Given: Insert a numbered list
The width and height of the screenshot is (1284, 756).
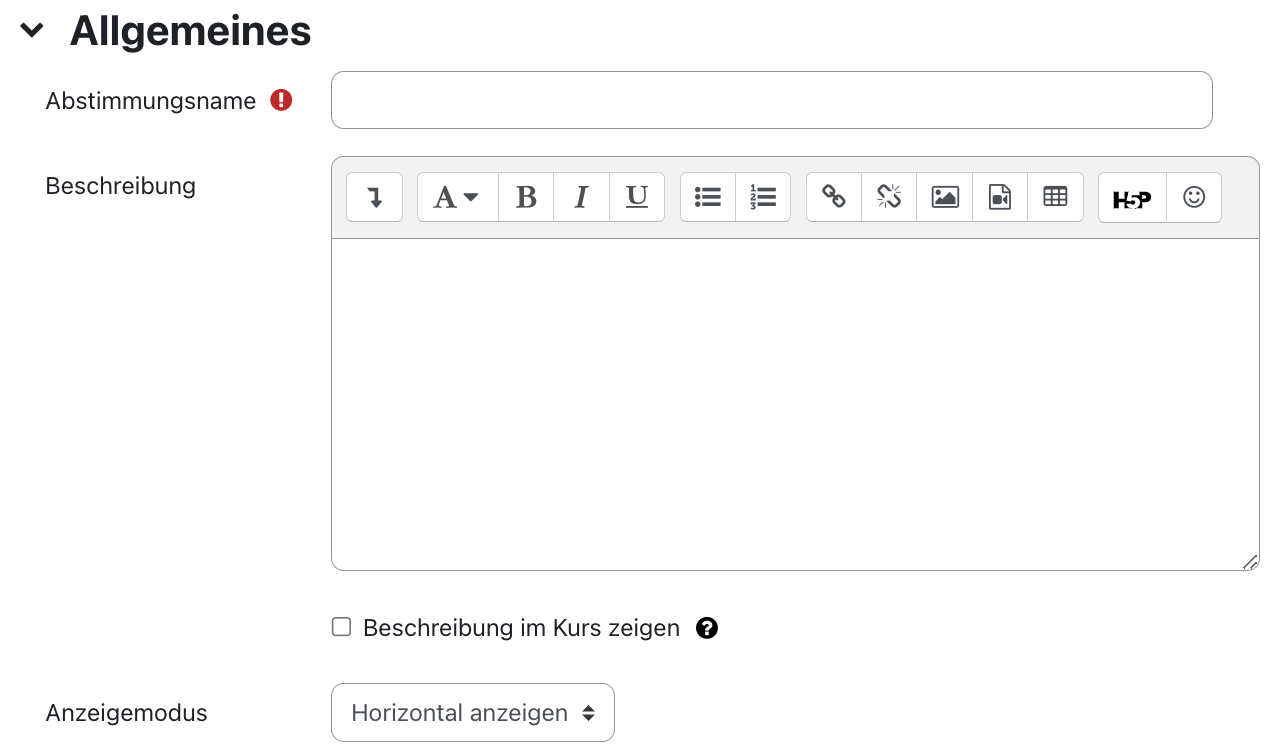Looking at the screenshot, I should [763, 197].
